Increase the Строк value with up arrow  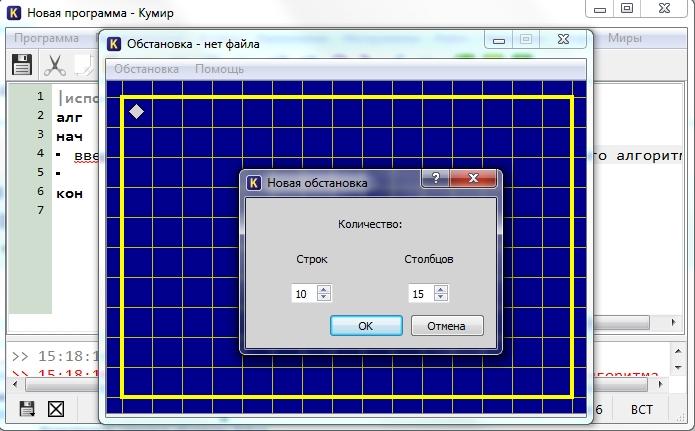click(324, 289)
